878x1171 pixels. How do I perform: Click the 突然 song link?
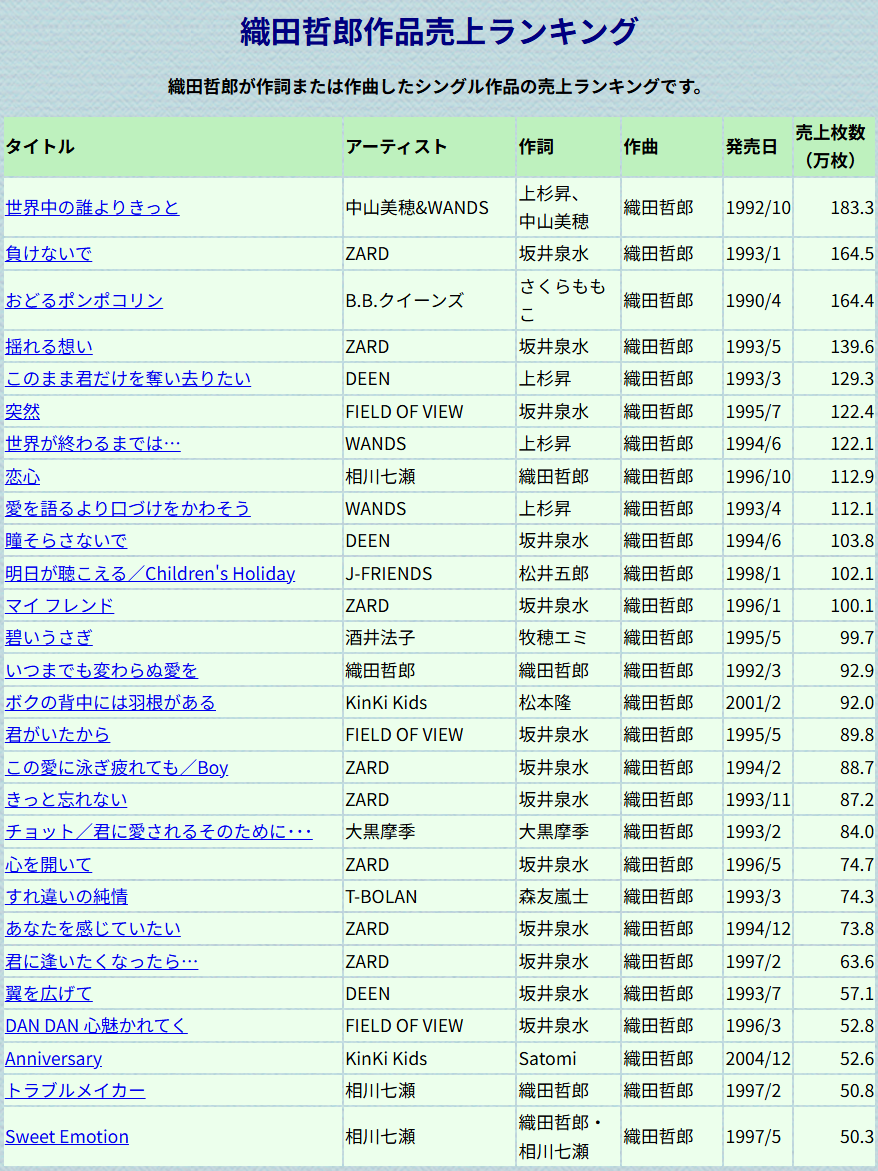(23, 411)
